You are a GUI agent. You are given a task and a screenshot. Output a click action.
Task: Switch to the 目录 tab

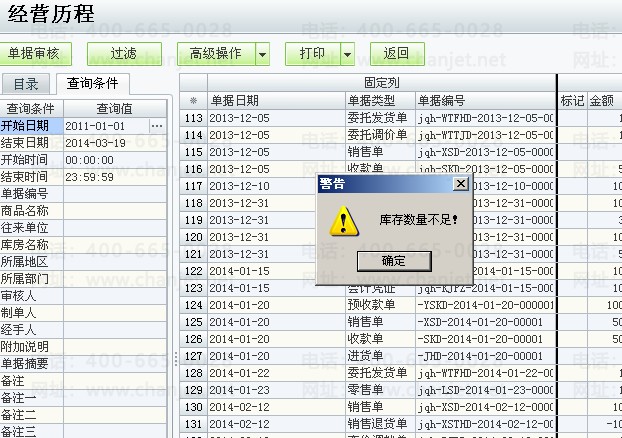pos(26,84)
